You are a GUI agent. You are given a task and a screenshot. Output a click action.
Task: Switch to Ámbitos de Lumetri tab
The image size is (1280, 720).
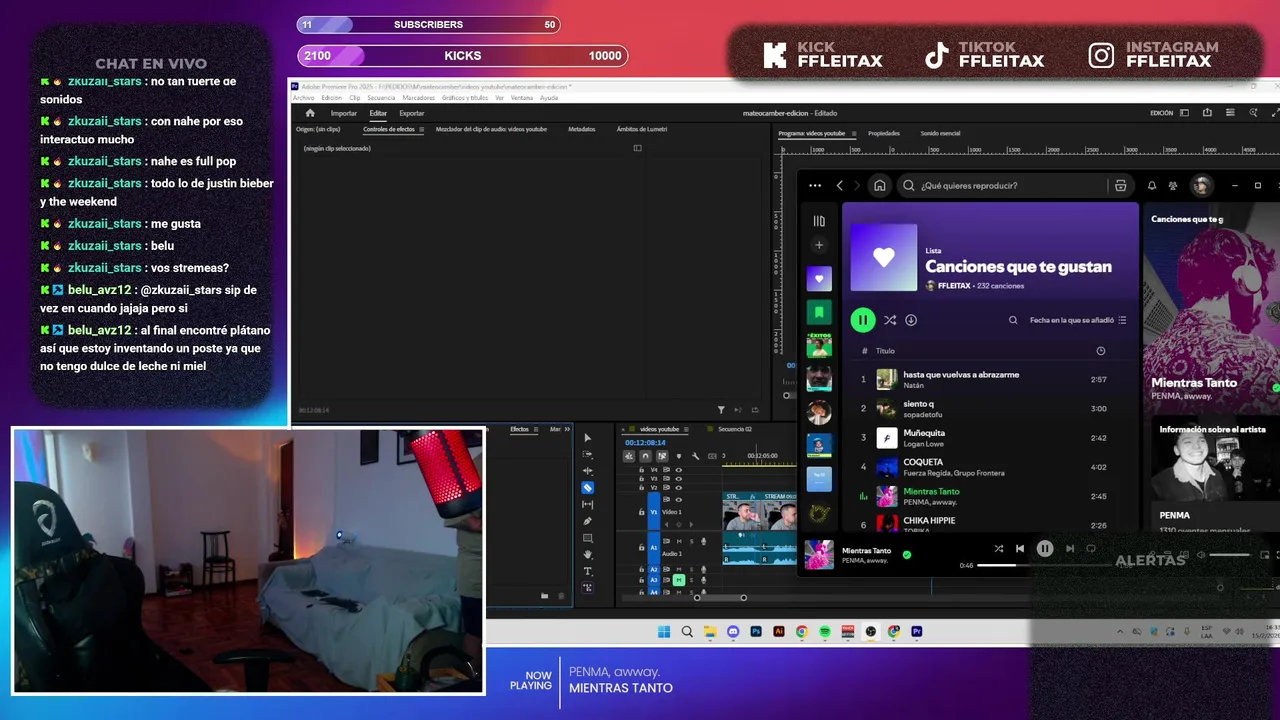[642, 129]
